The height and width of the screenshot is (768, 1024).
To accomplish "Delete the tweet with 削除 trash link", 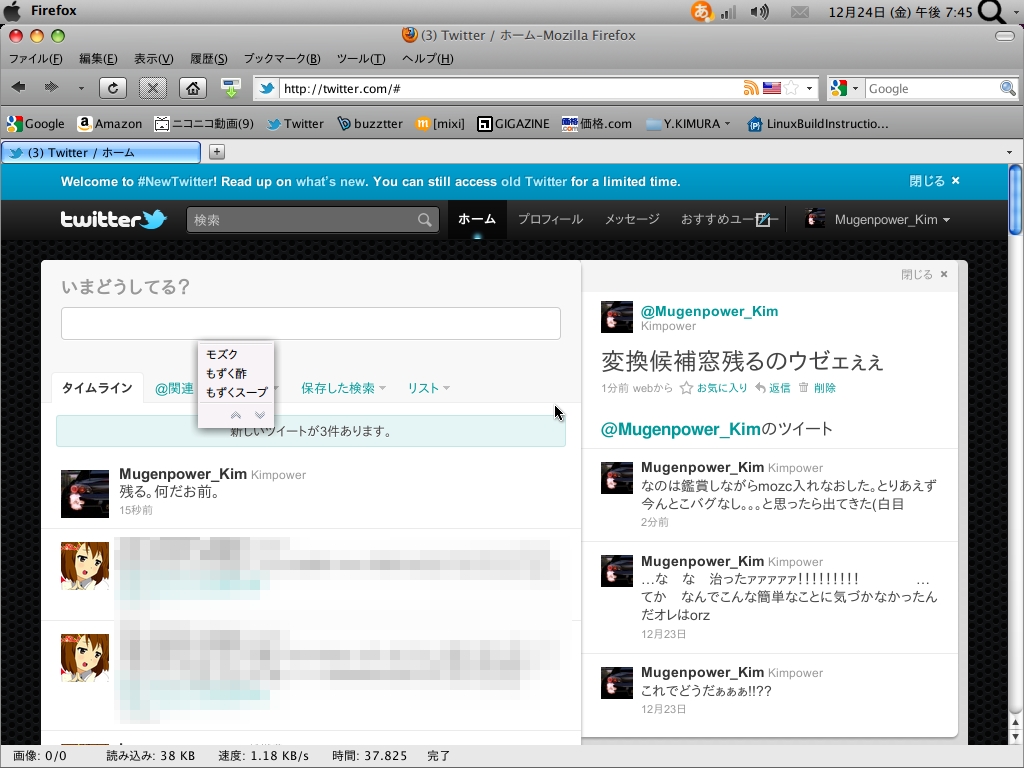I will pyautogui.click(x=817, y=388).
